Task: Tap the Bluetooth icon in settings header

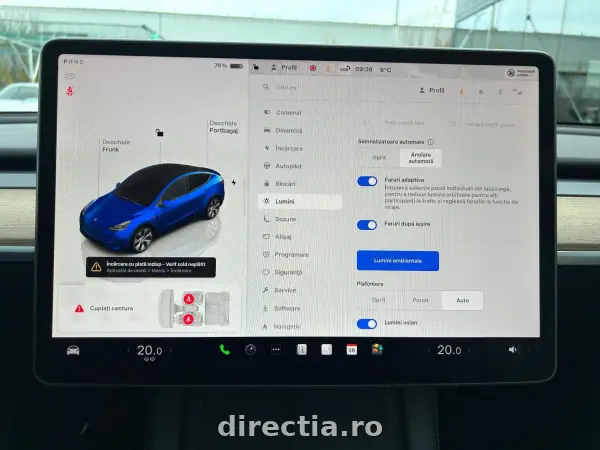Action: 500,92
